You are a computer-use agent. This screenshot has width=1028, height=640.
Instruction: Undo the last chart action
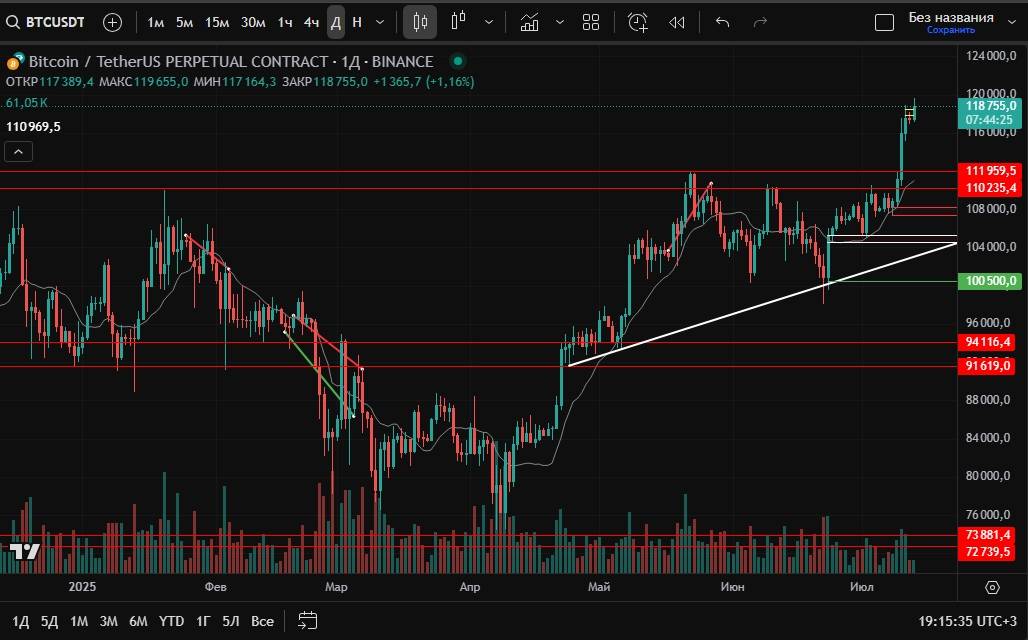pyautogui.click(x=723, y=22)
